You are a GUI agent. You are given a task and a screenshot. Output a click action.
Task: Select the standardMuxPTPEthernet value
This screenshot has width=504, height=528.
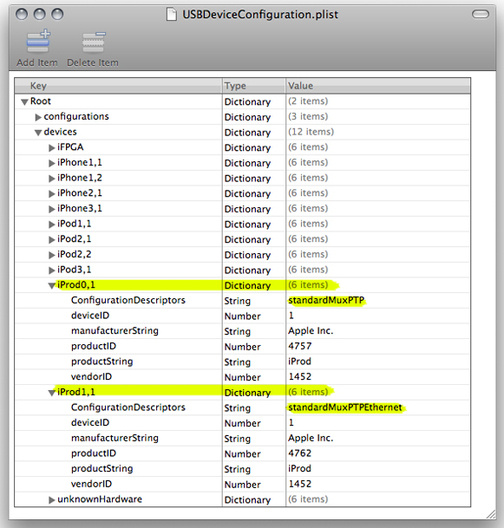point(345,408)
